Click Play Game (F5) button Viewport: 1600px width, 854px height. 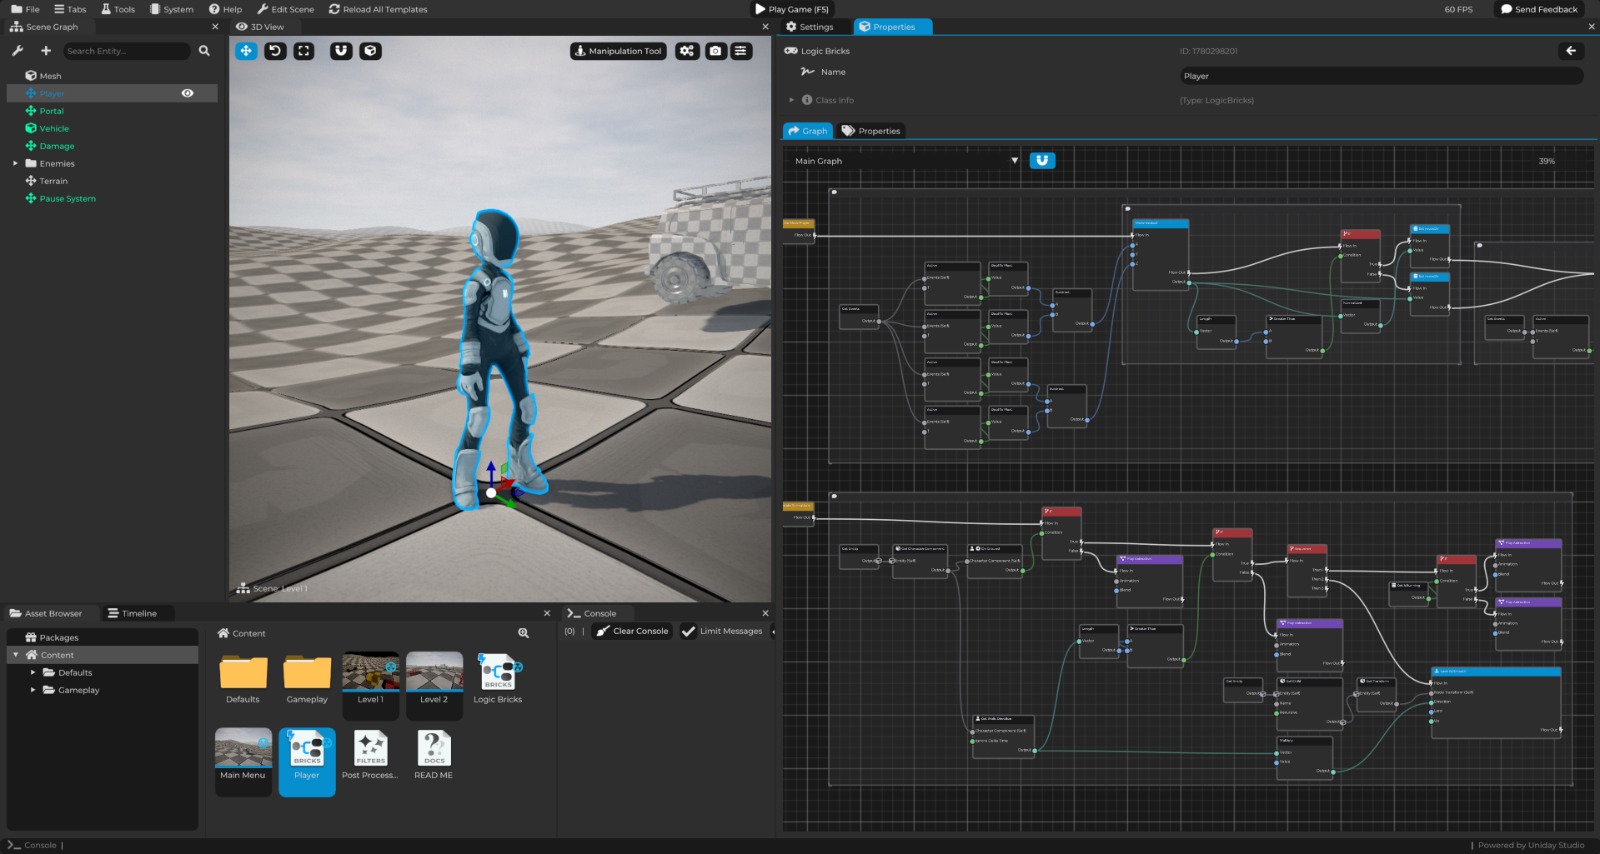click(x=792, y=9)
